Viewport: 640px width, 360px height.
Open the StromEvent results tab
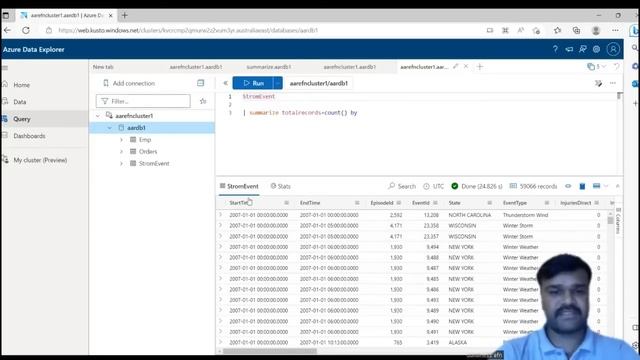tap(239, 186)
